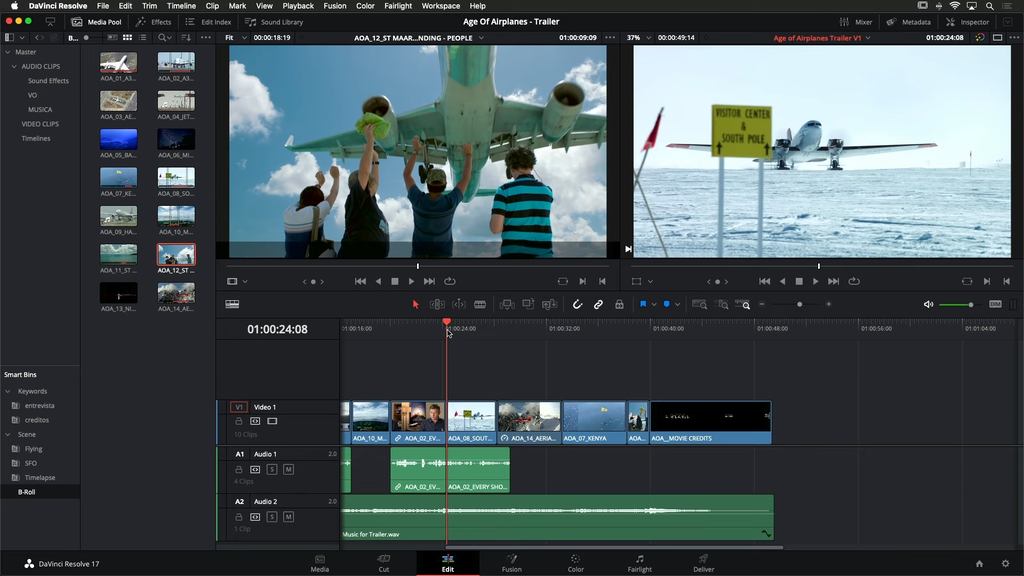
Task: Click the Overwrite Clip icon
Action: [528, 304]
